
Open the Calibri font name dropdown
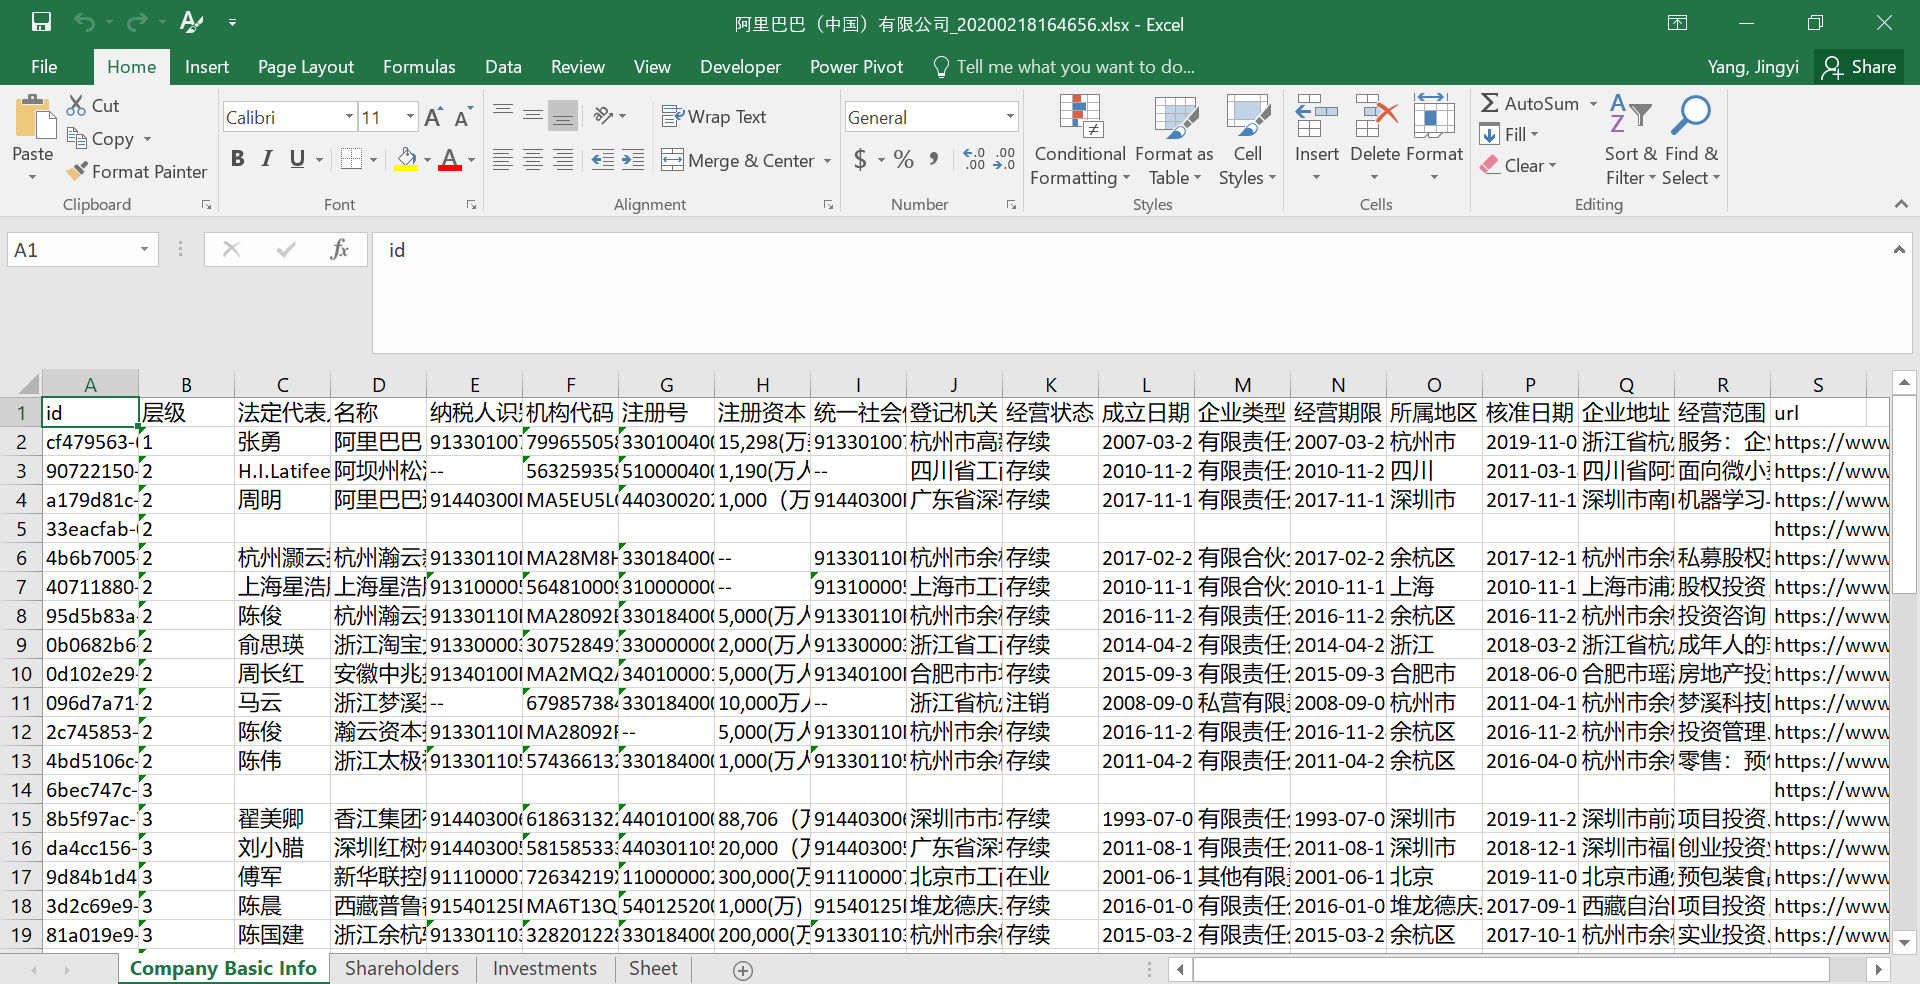point(349,117)
